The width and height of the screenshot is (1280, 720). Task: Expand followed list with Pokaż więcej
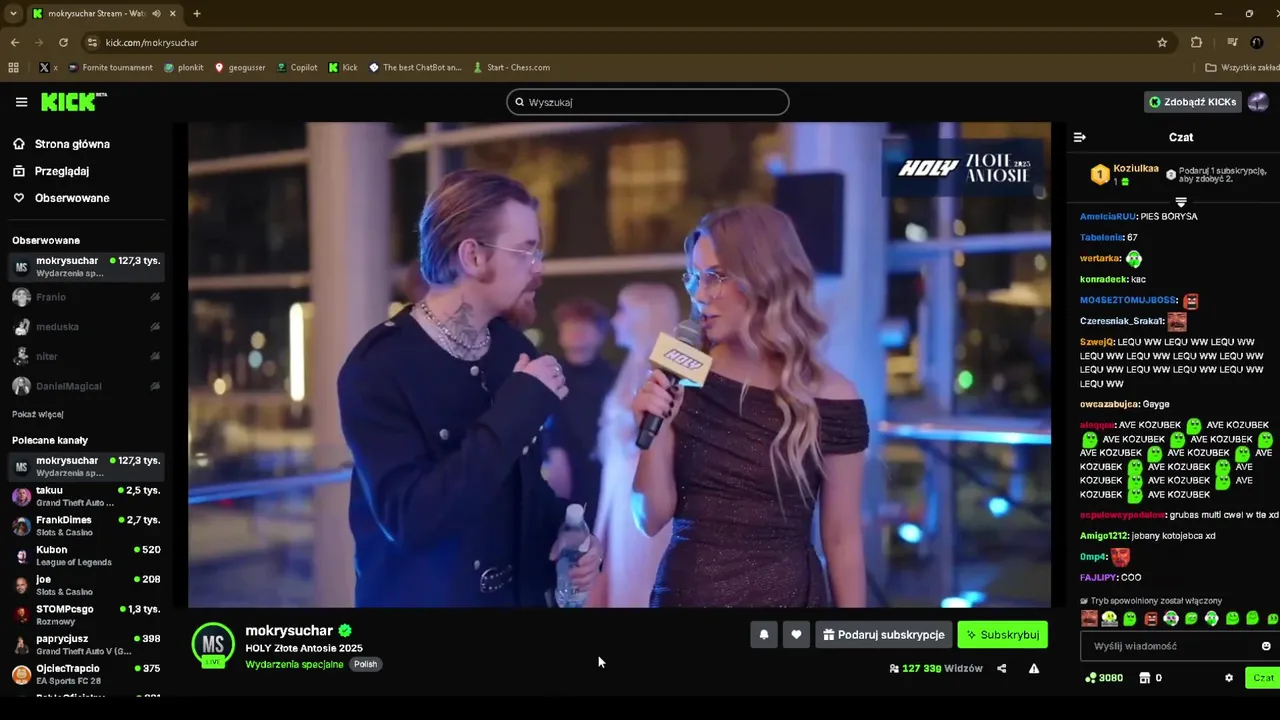38,414
